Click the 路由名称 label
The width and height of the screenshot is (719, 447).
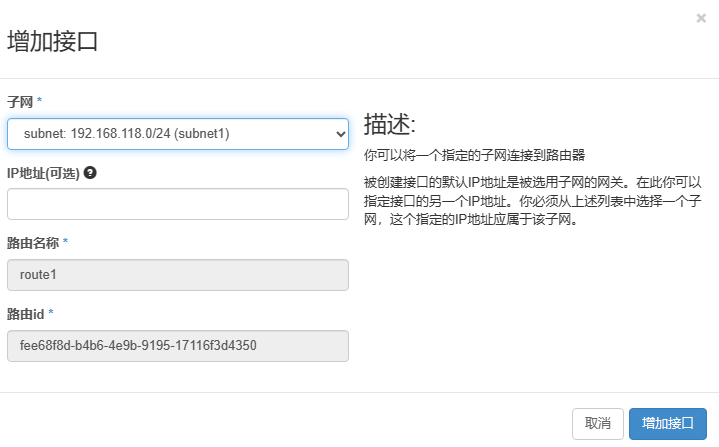point(32,242)
